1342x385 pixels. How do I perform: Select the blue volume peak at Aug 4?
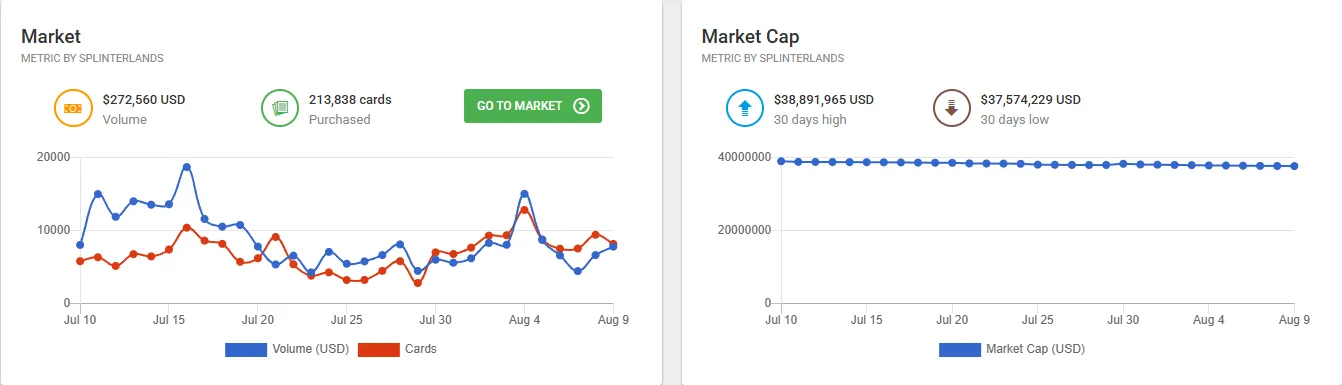524,194
